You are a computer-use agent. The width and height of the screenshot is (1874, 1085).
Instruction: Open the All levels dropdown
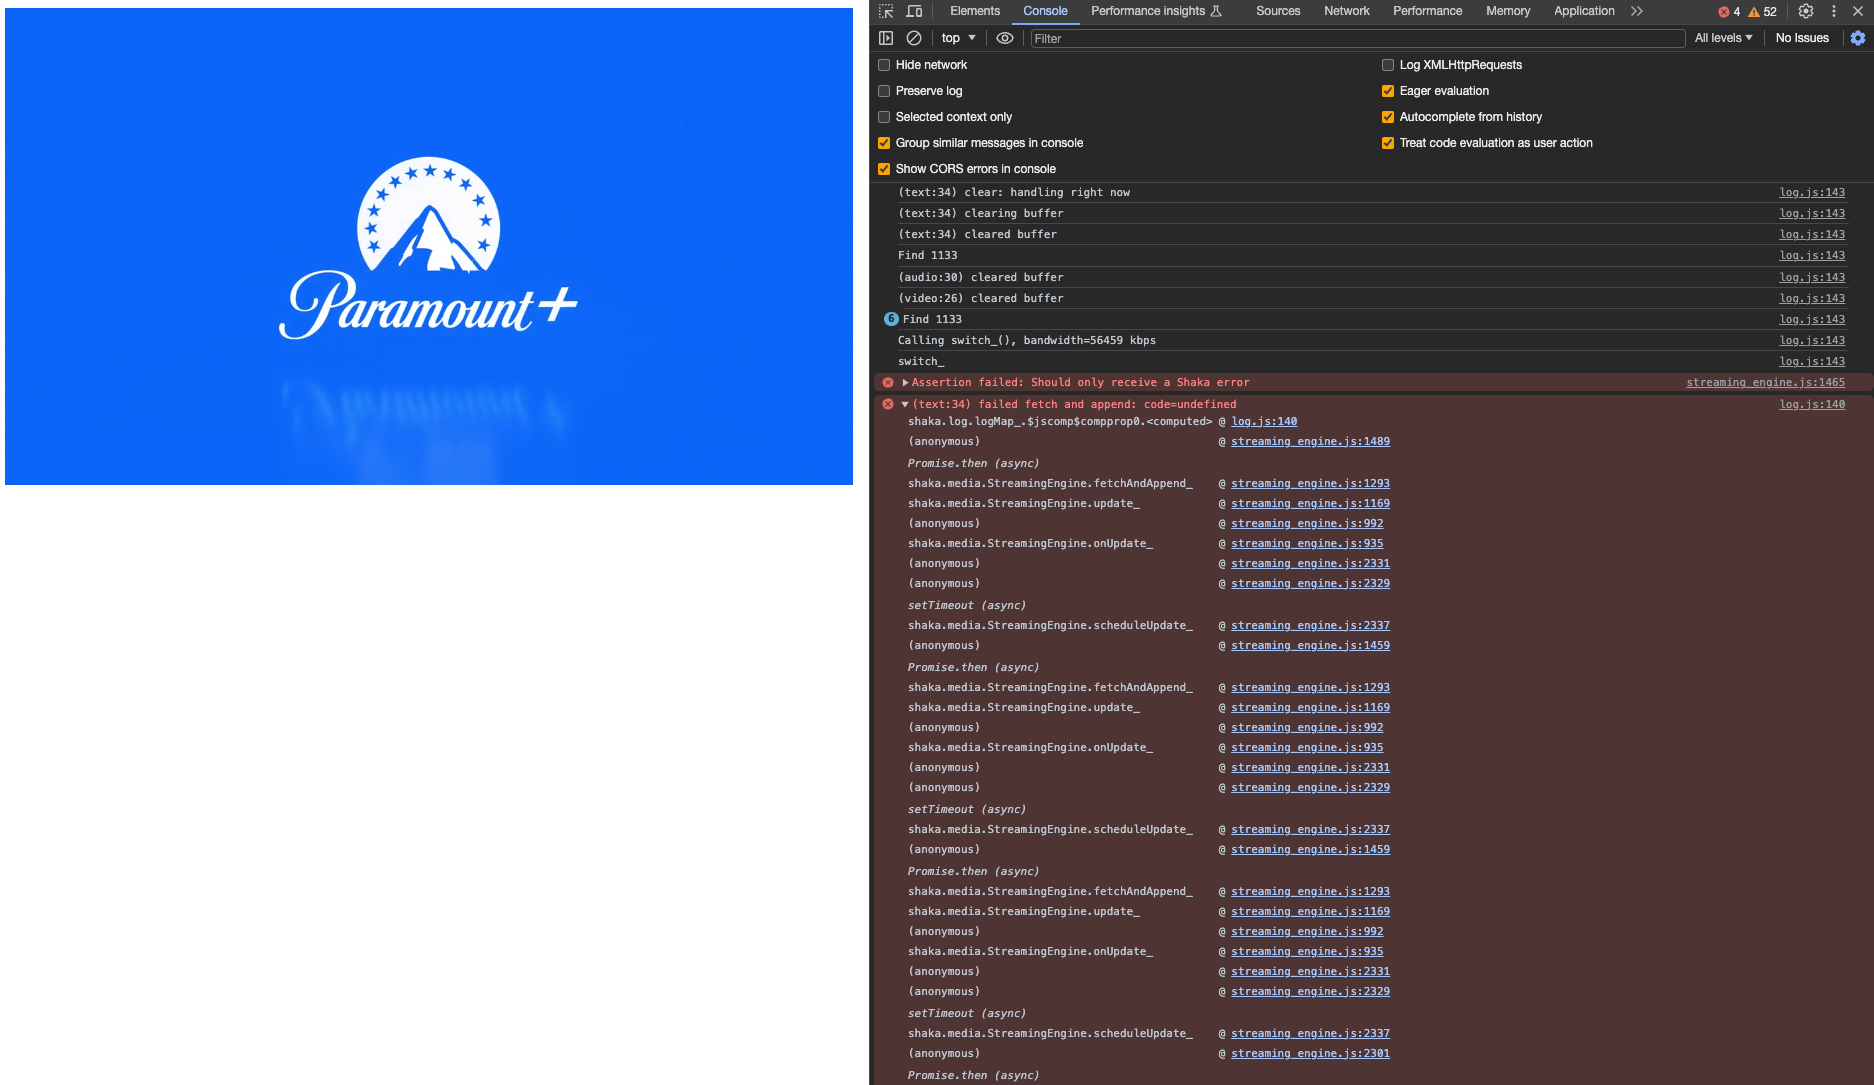1722,38
